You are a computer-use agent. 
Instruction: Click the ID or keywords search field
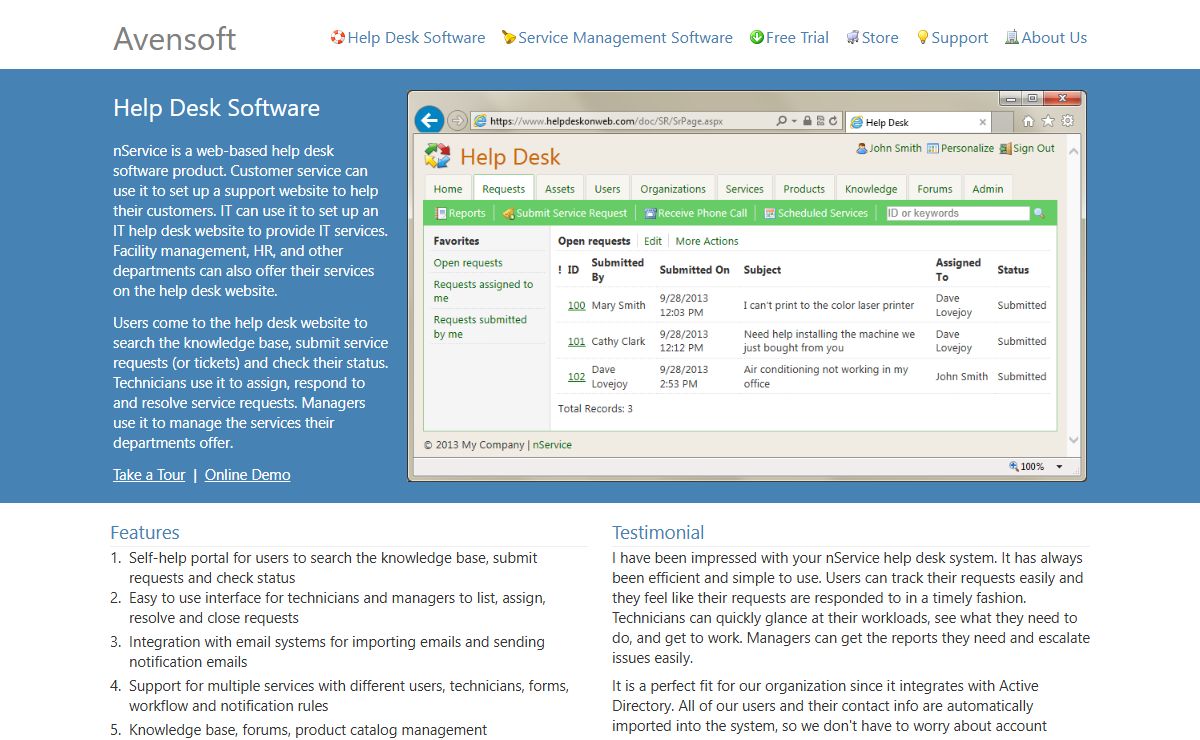[x=958, y=213]
